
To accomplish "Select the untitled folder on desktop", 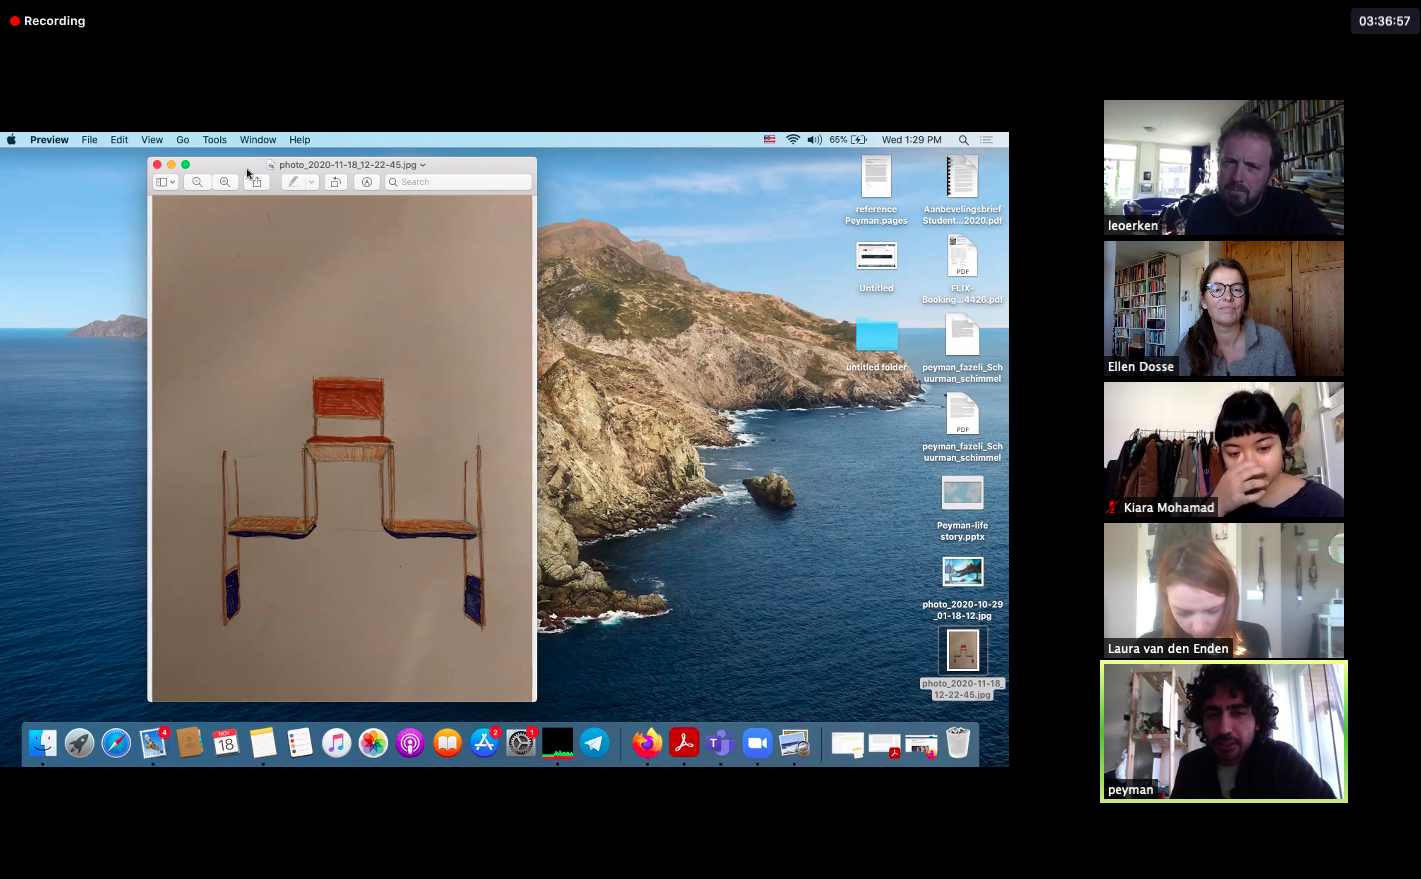I will (876, 343).
